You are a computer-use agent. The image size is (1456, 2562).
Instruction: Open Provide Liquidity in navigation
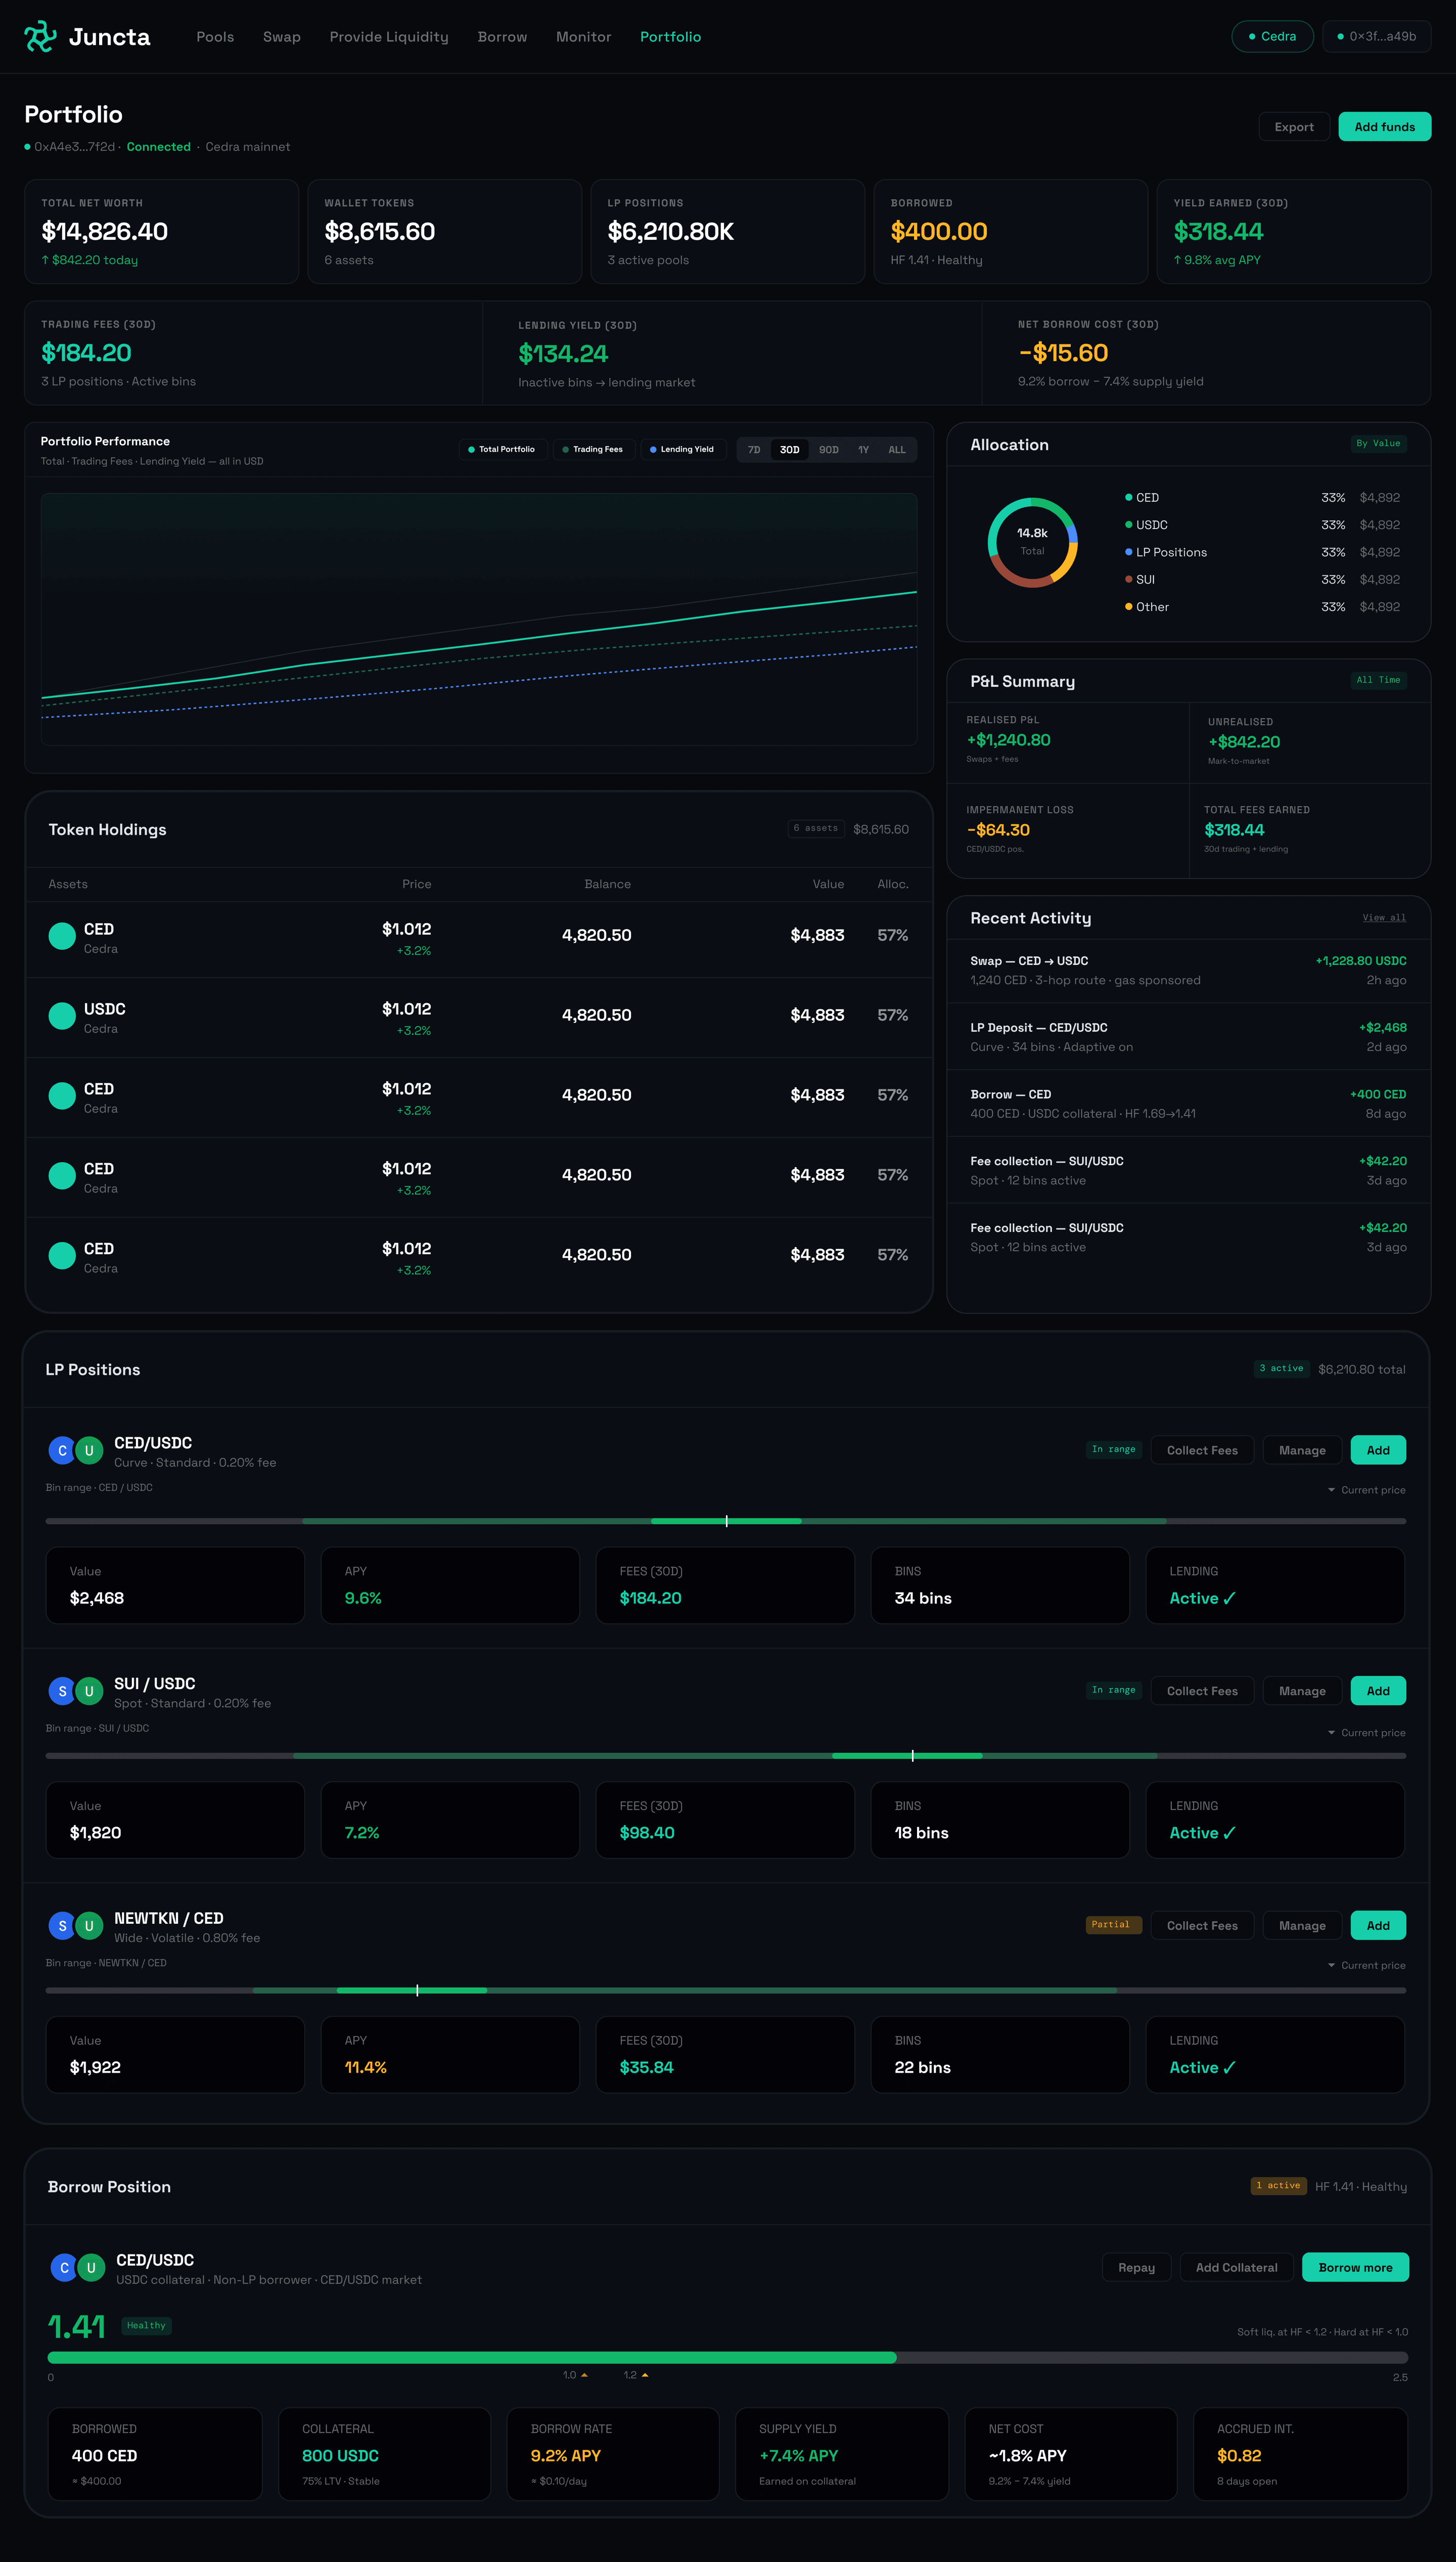389,37
